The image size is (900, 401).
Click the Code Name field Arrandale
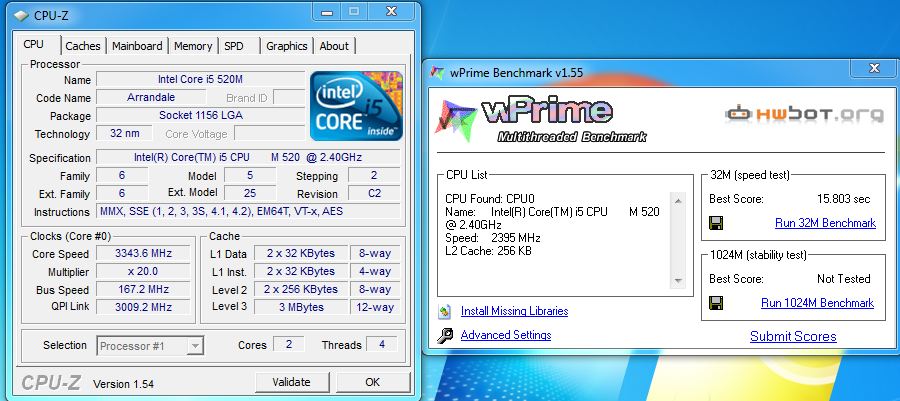pyautogui.click(x=151, y=97)
